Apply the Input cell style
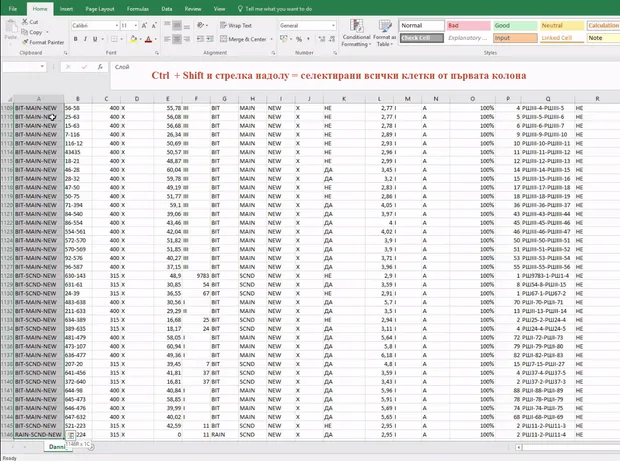620x461 pixels. [x=515, y=38]
